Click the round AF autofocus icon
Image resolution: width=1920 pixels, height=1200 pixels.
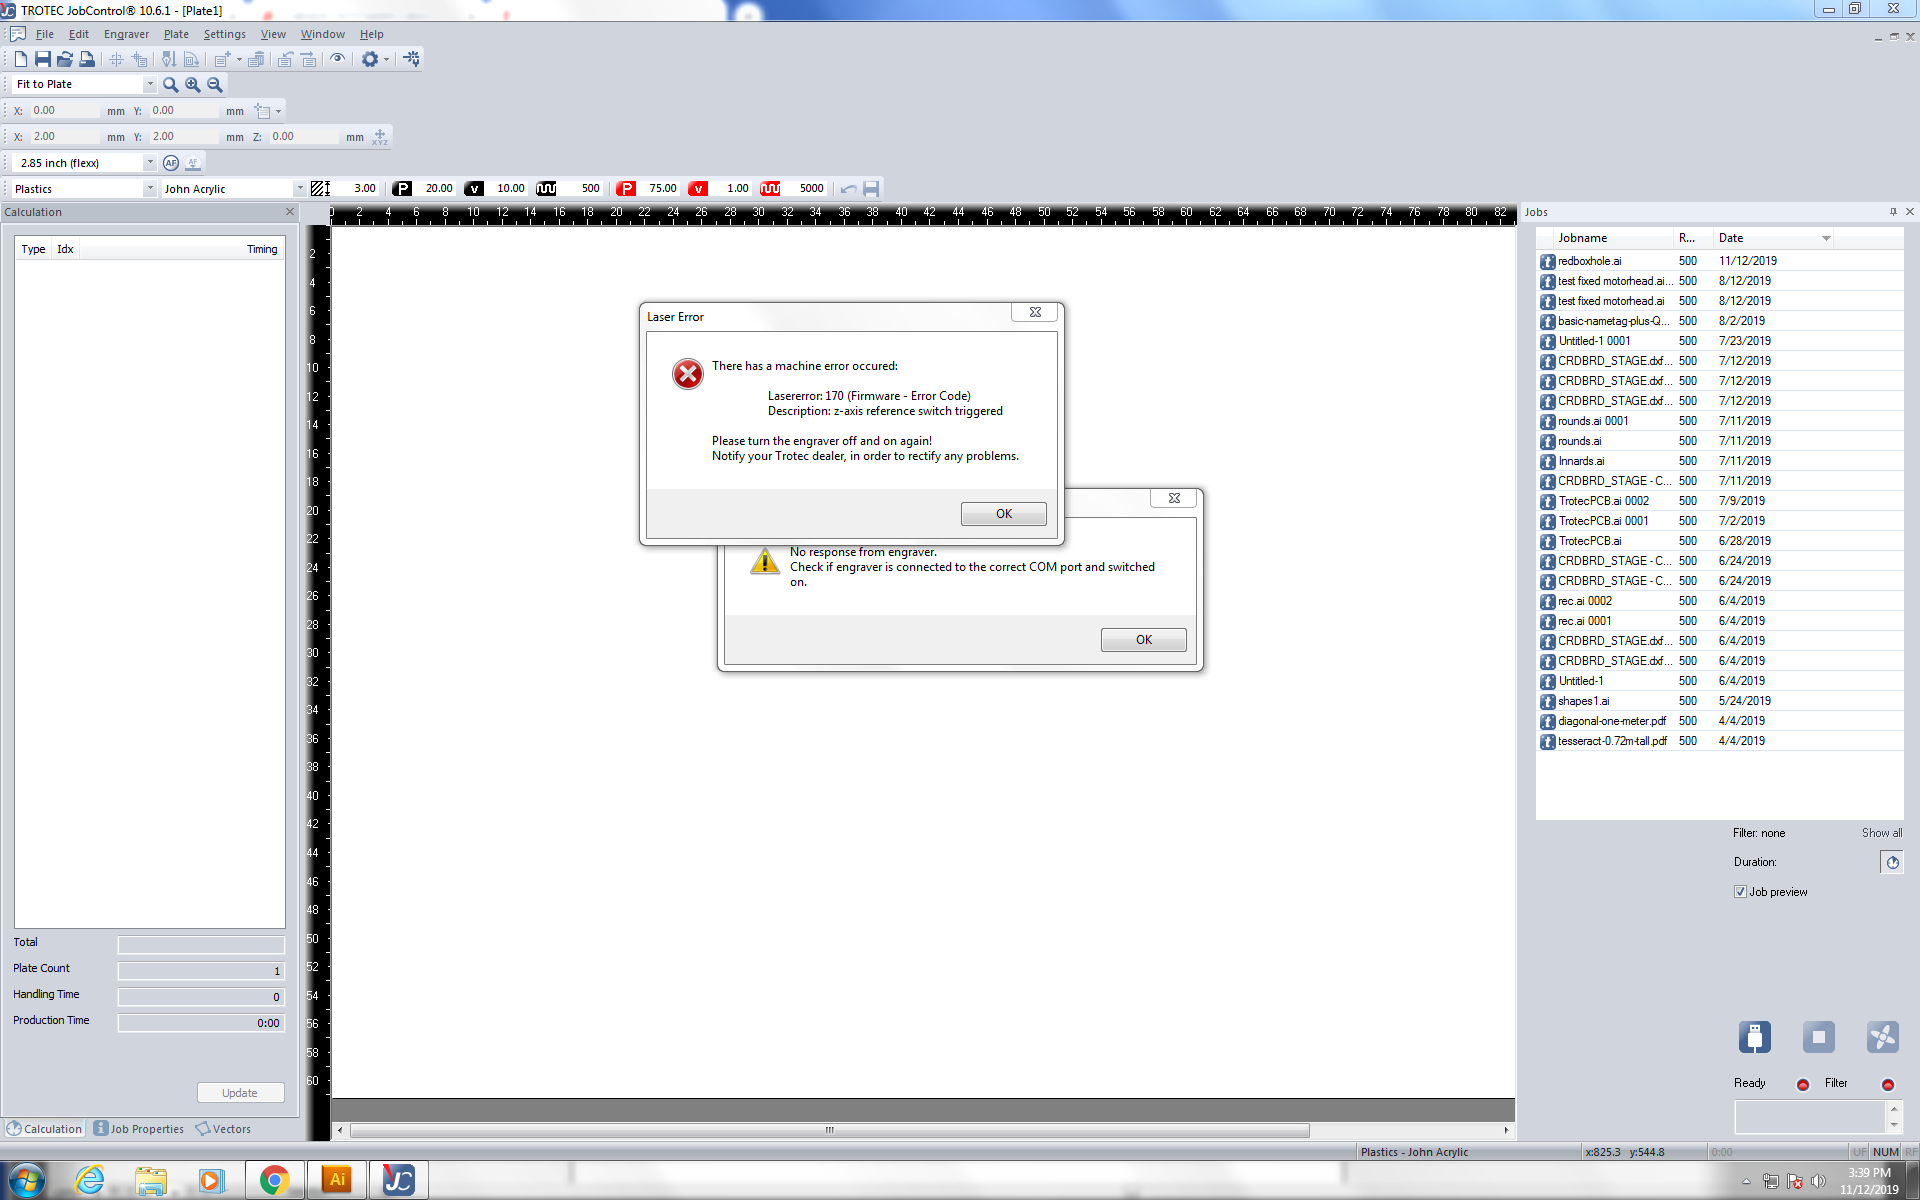(171, 163)
